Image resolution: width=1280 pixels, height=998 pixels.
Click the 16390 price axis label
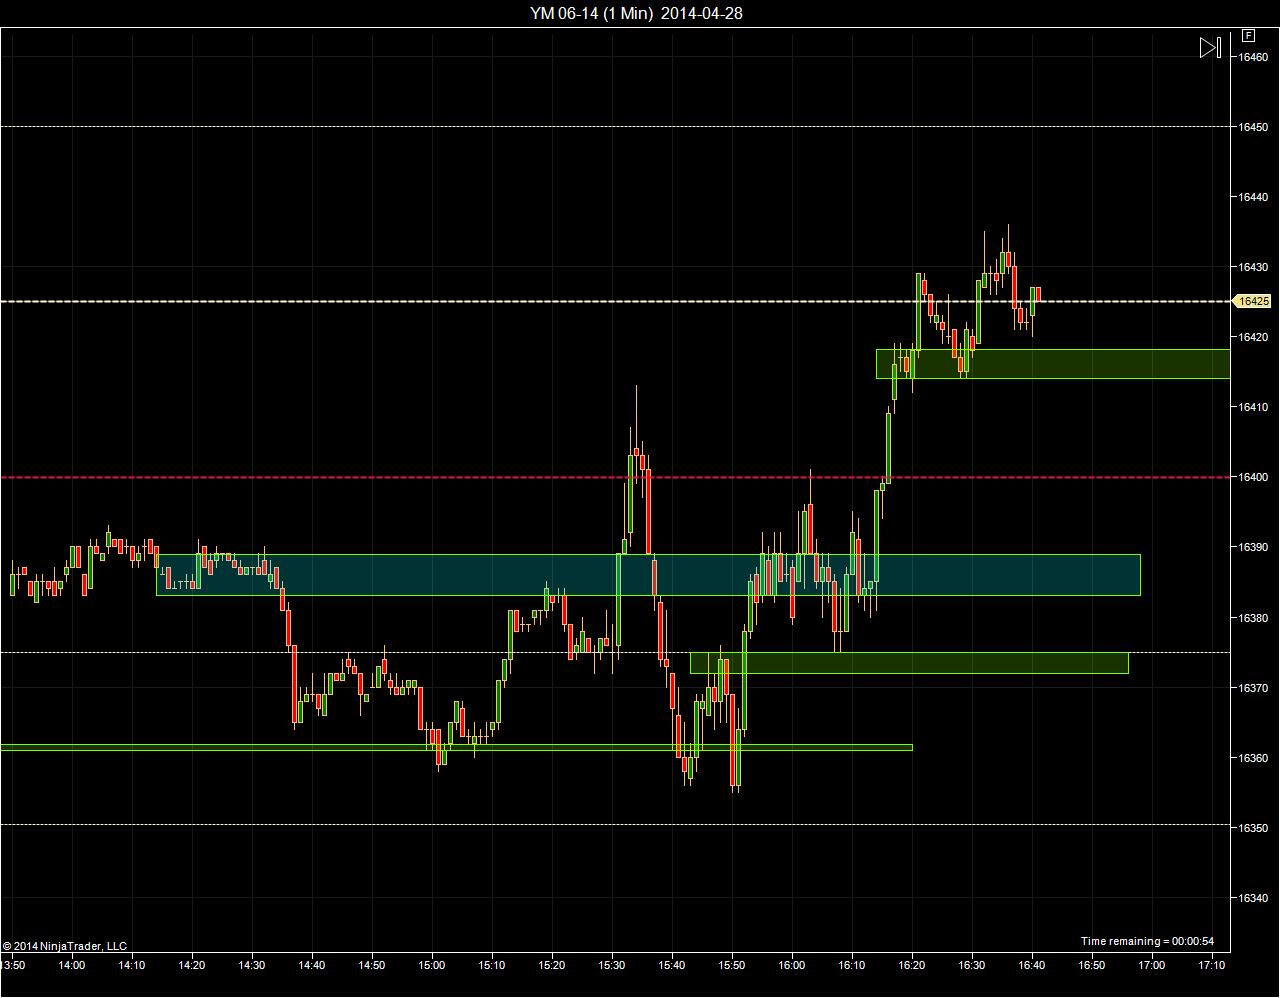tap(1253, 547)
